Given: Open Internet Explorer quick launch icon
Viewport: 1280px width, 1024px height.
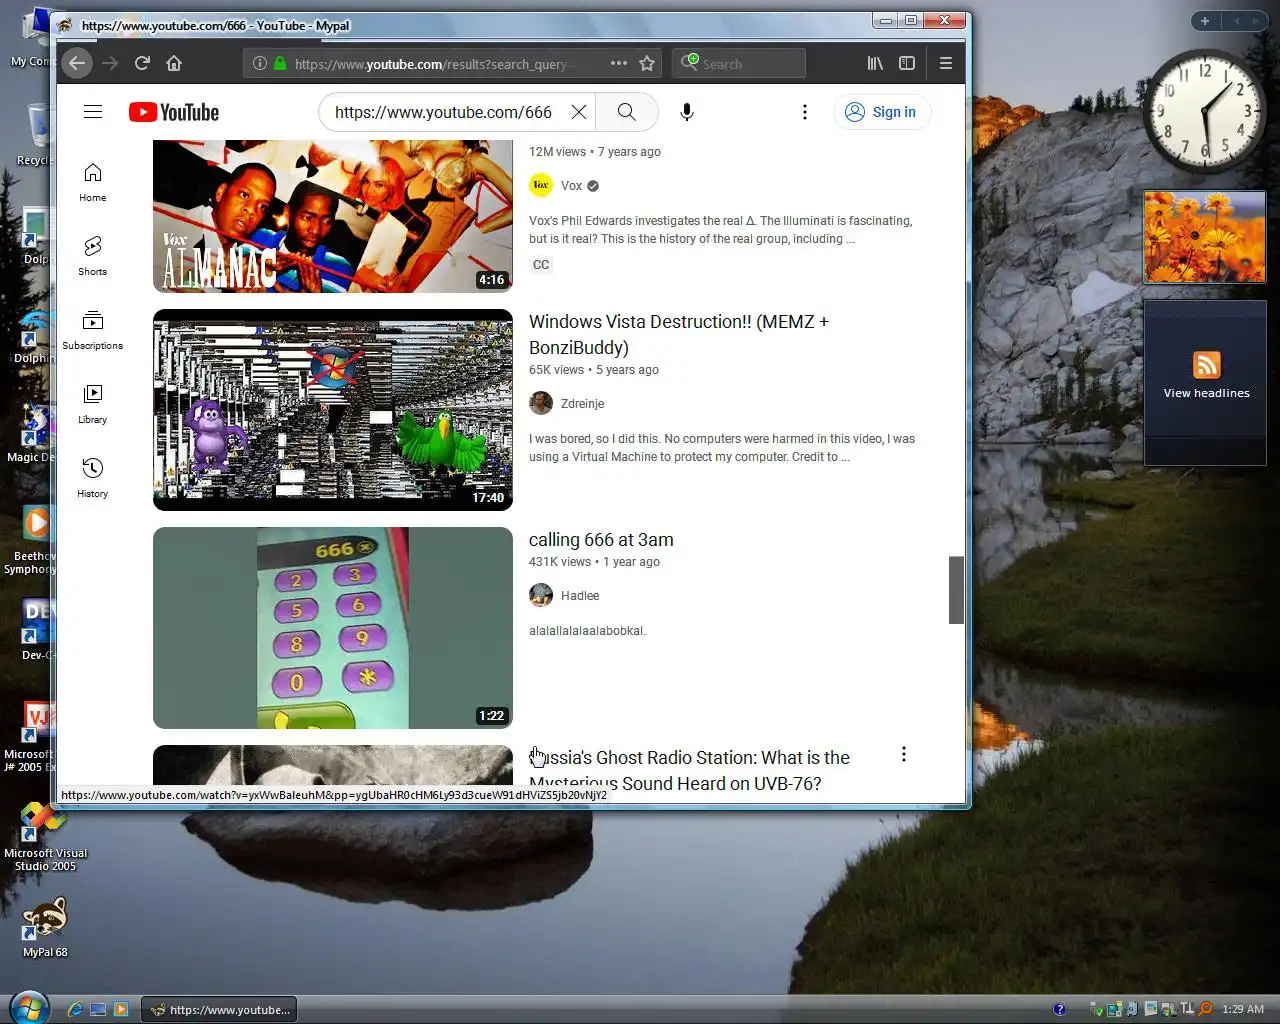Looking at the screenshot, I should pos(75,1010).
